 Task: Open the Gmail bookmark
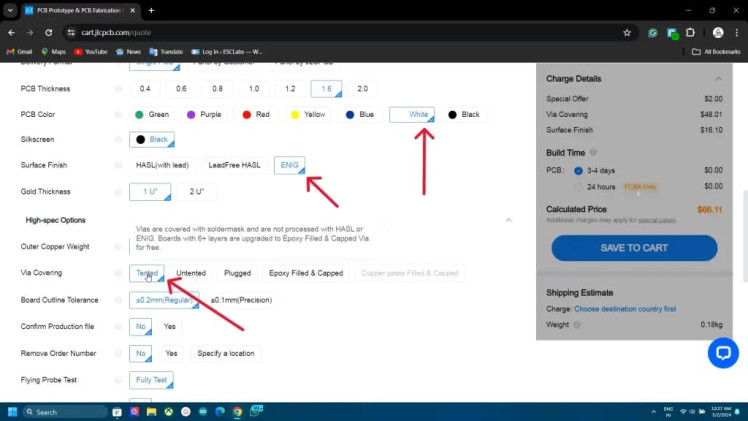pos(19,51)
